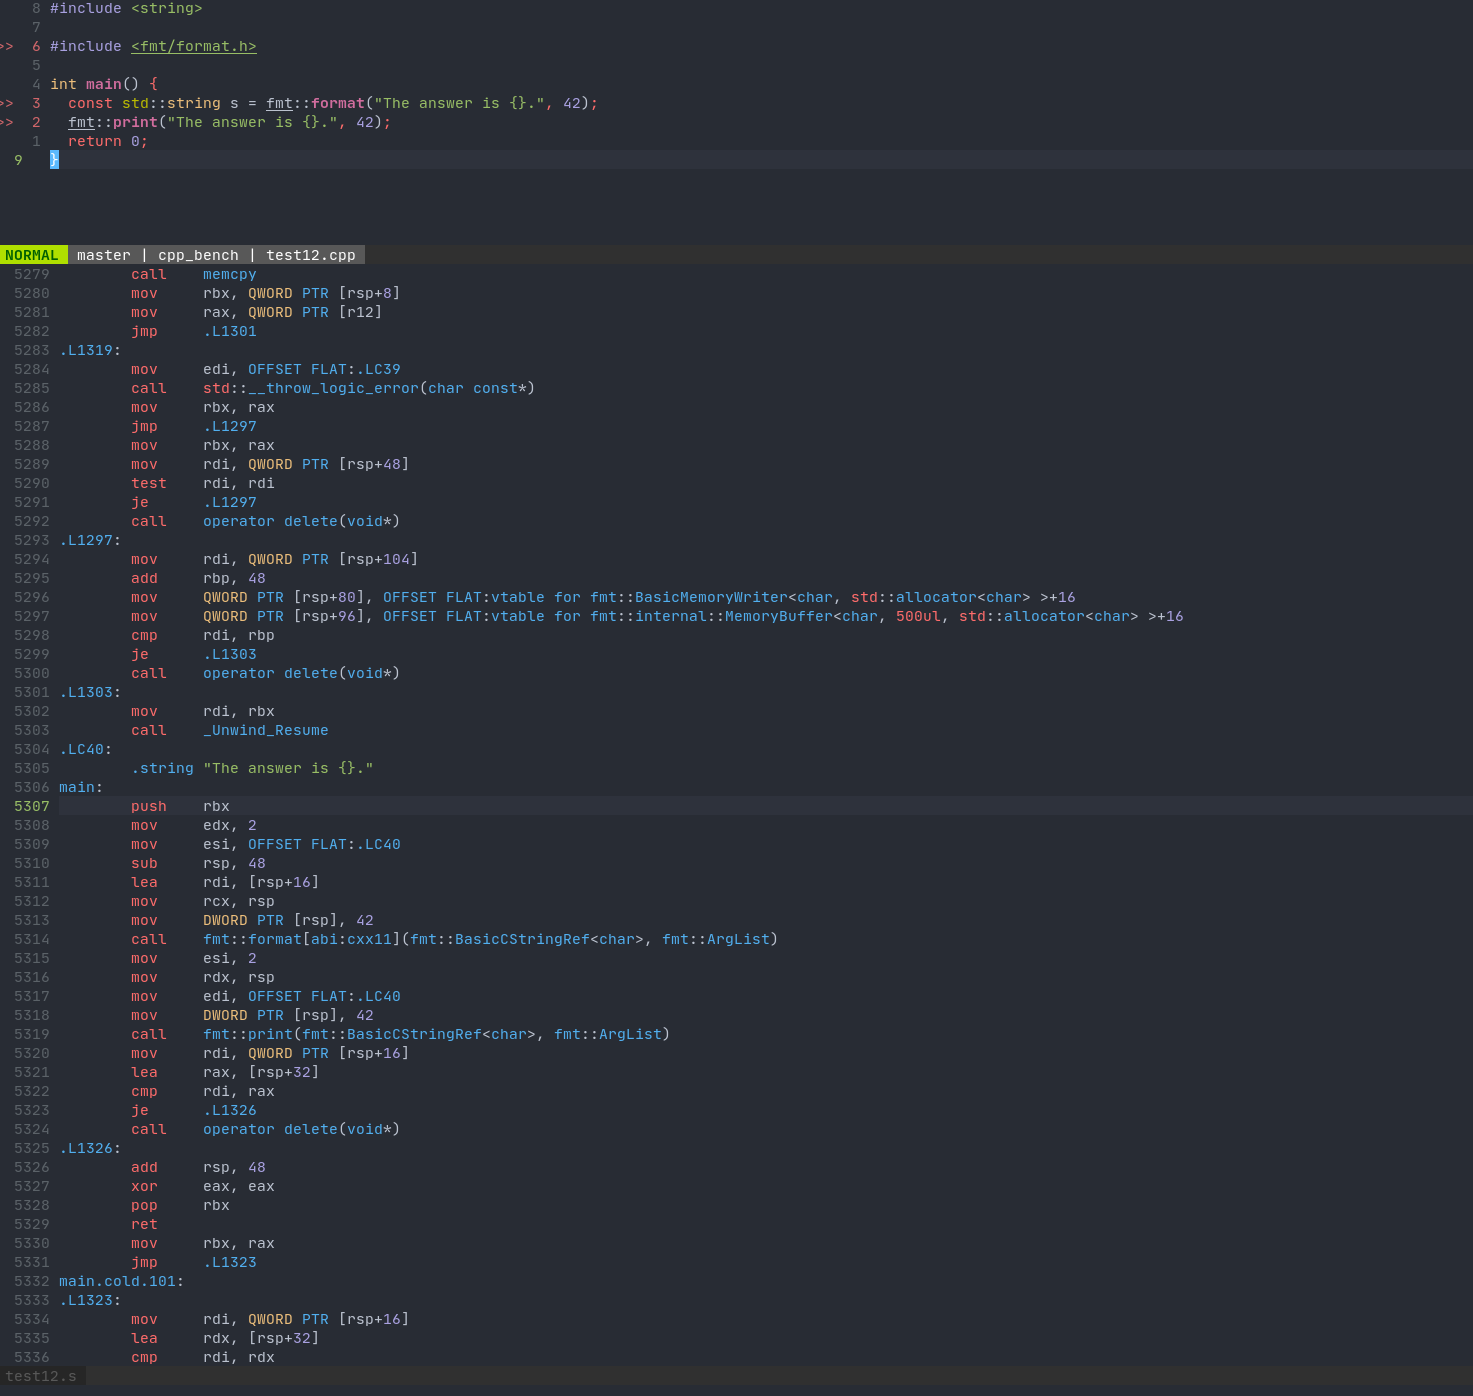Click line number 4 beside int main()

pyautogui.click(x=36, y=84)
